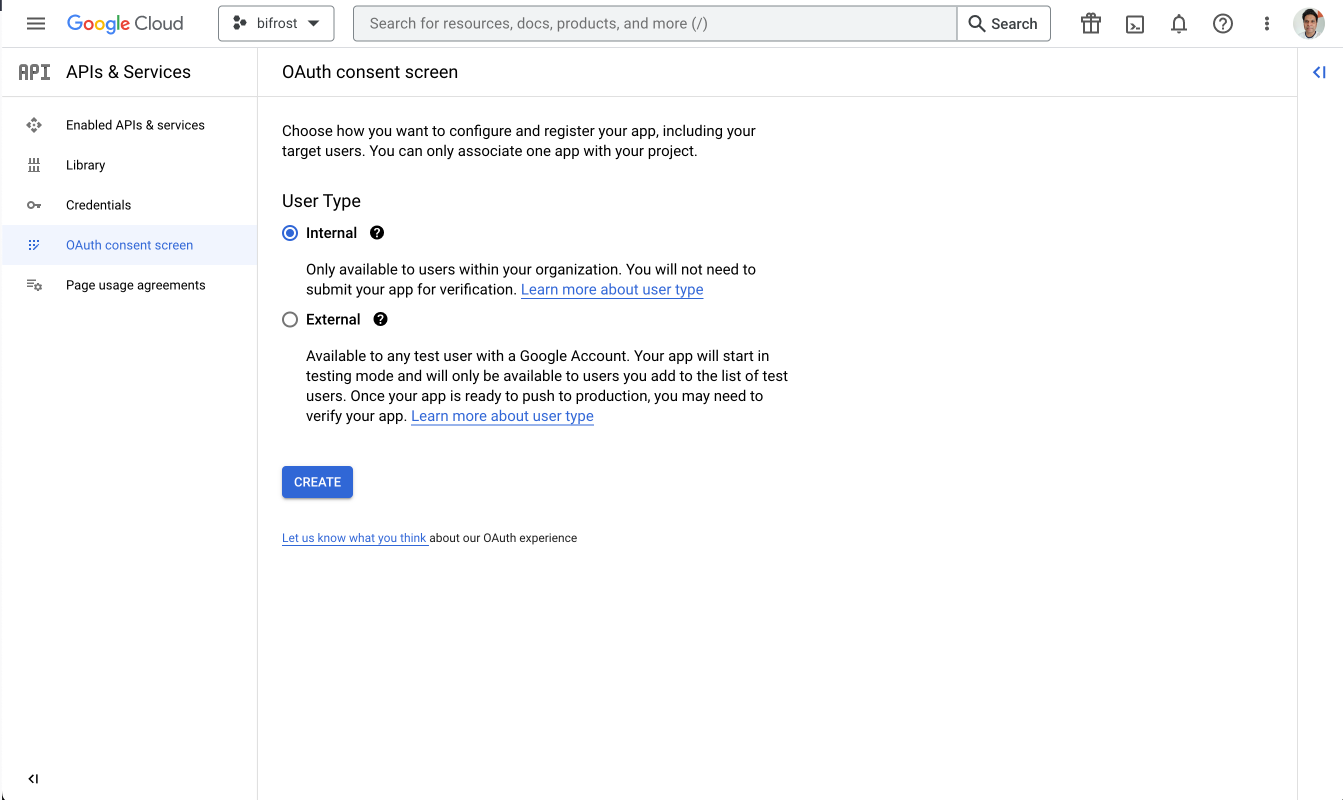Collapse the left navigation sidebar
Screen dimensions: 1343x800
pos(33,779)
